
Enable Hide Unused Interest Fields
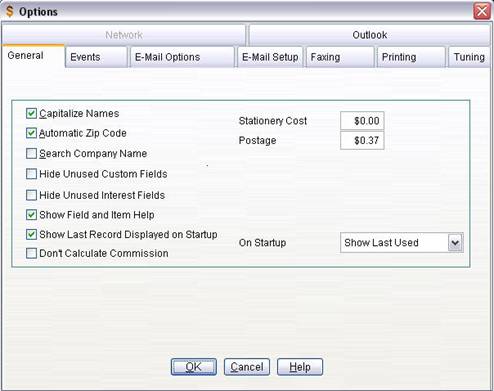click(x=31, y=195)
